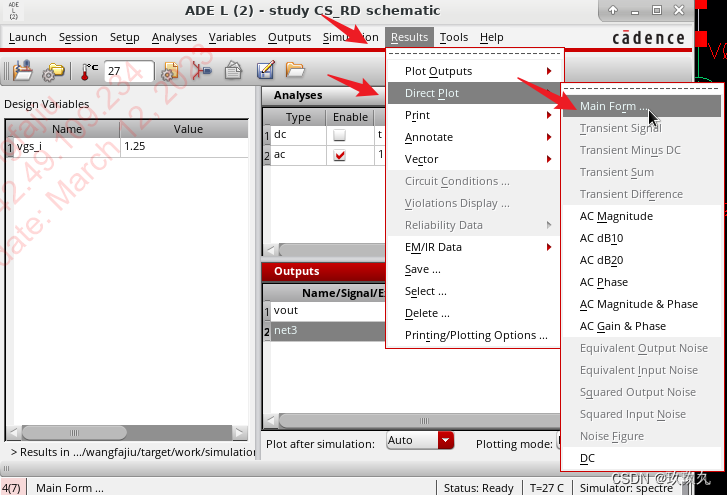Click the open folder toolbar icon

(x=295, y=70)
